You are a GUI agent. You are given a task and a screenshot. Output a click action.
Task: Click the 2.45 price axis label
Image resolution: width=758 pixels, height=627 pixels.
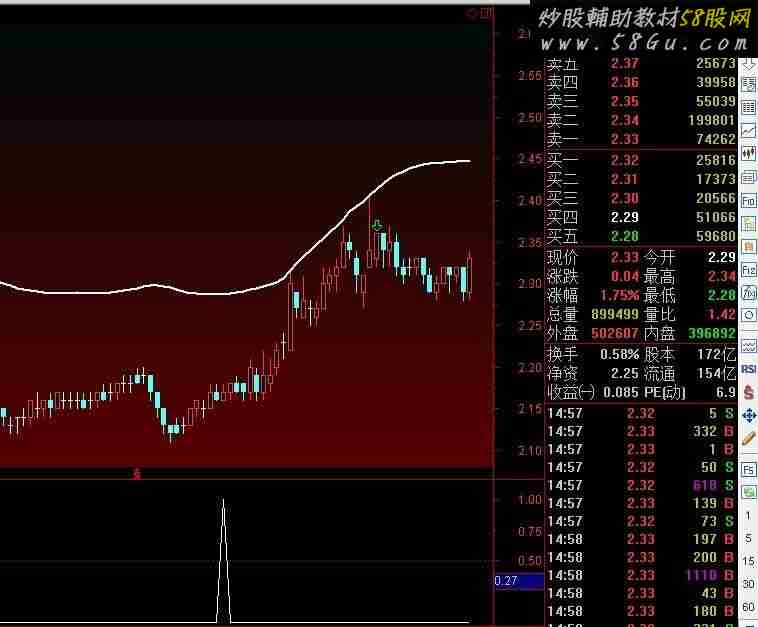[x=530, y=159]
